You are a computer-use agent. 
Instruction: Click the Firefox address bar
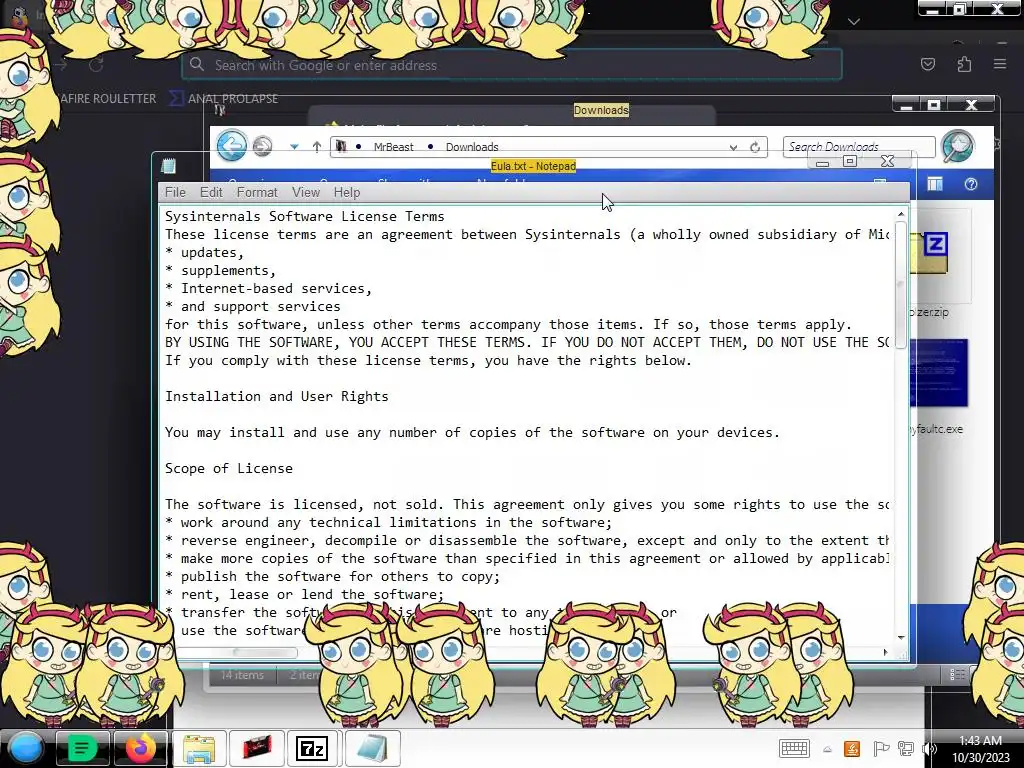512,65
